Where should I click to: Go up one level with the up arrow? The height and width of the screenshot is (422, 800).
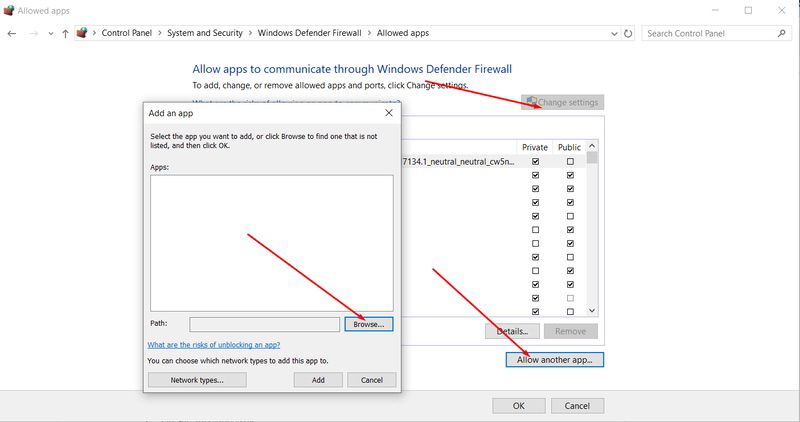click(x=65, y=34)
